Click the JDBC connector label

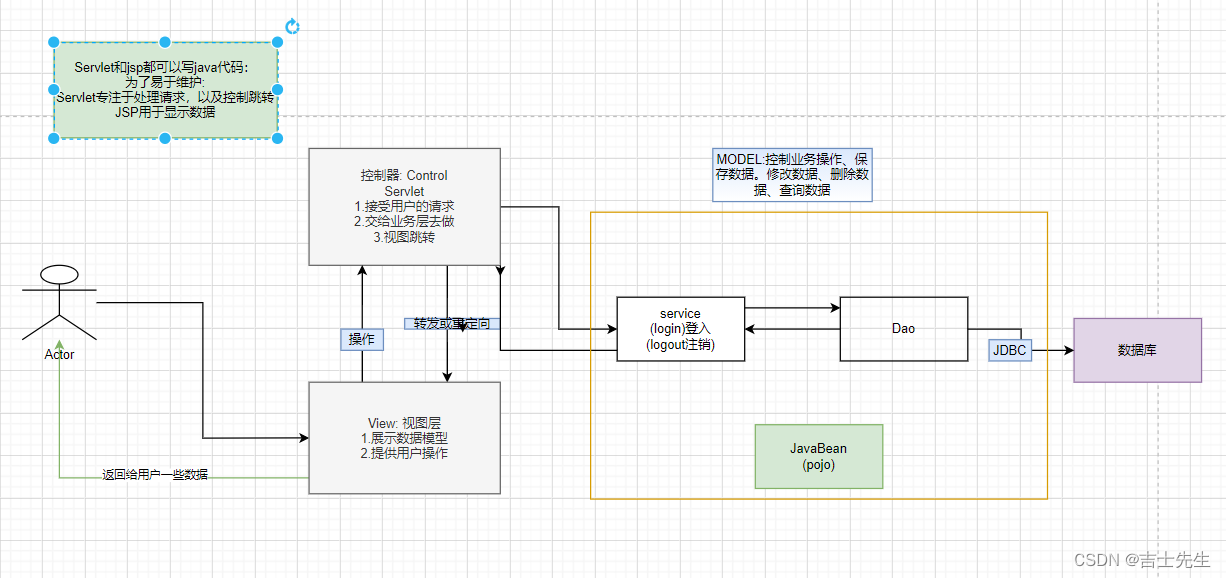tap(1009, 351)
